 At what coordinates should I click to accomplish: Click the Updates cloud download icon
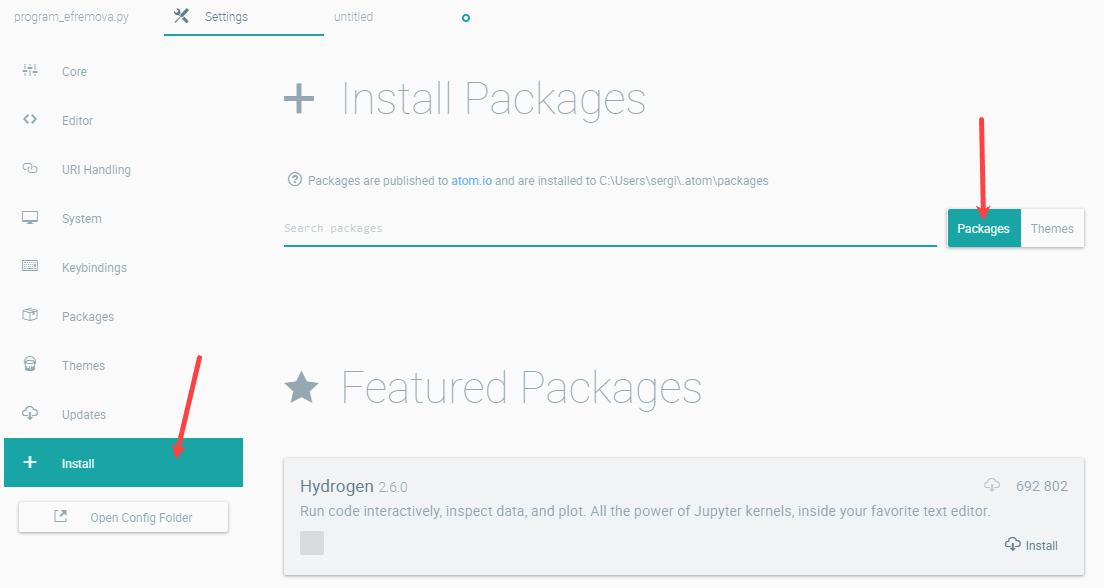30,413
